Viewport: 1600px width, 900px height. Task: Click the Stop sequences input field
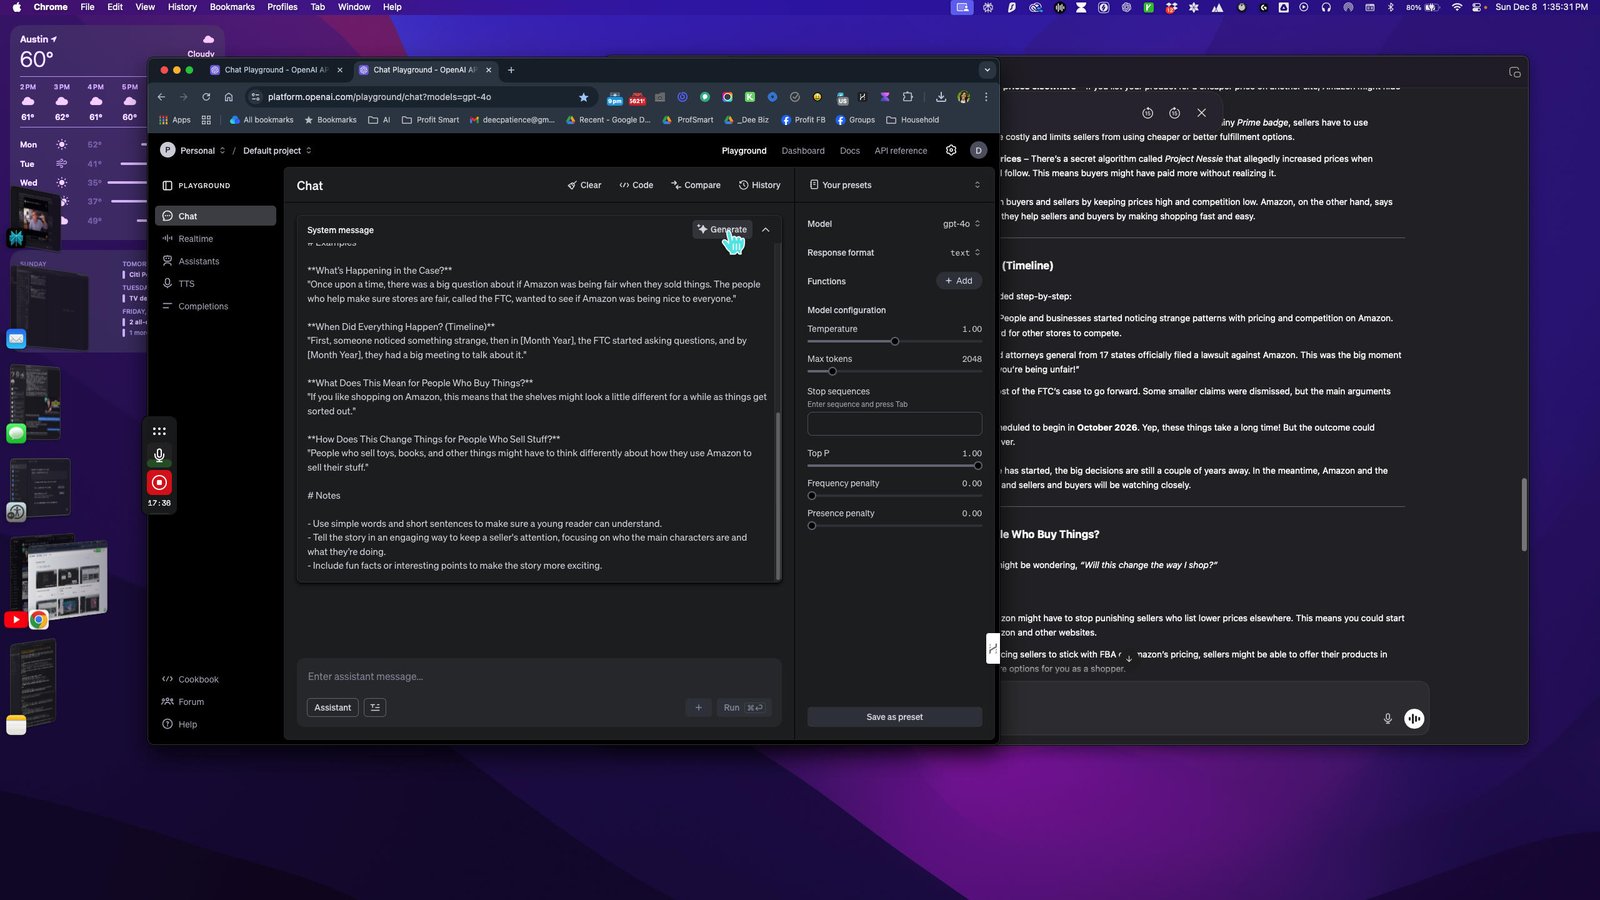click(894, 423)
